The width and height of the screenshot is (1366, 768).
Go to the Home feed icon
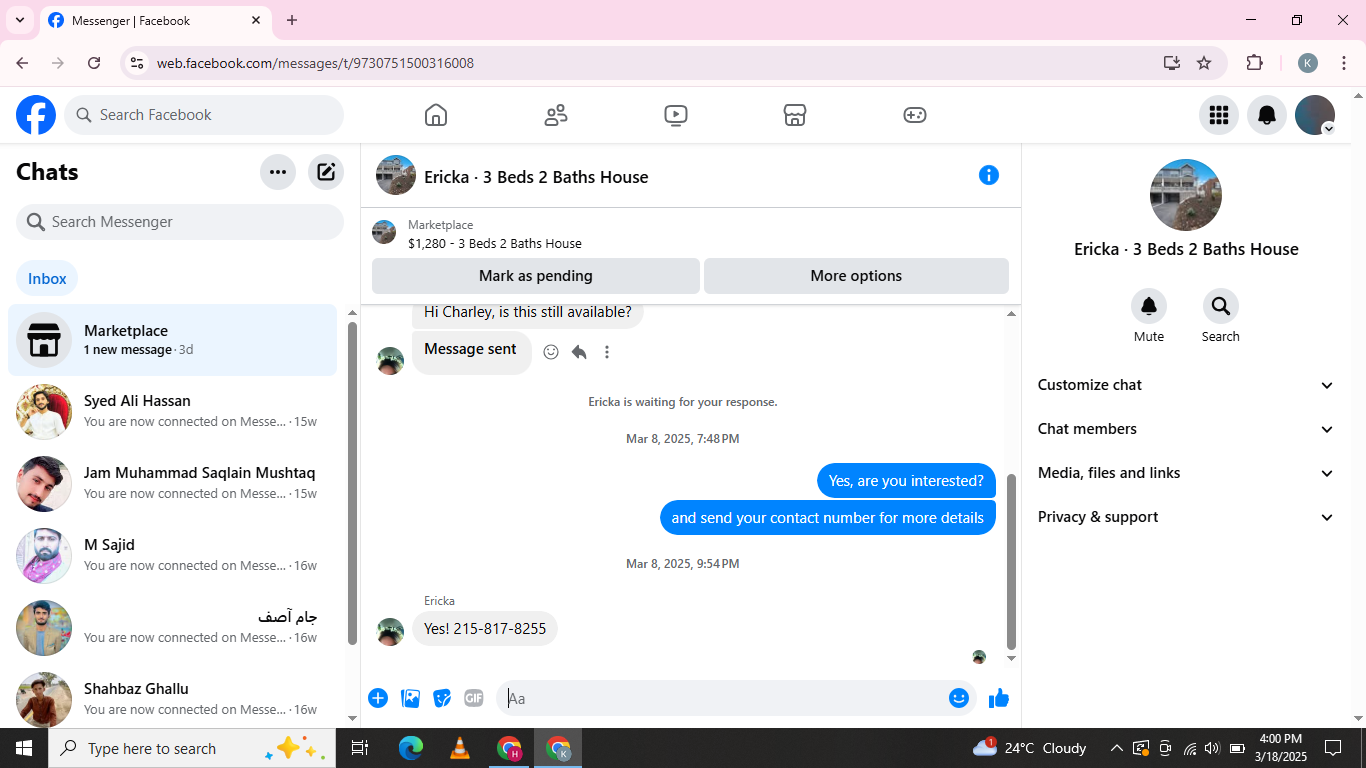tap(436, 115)
